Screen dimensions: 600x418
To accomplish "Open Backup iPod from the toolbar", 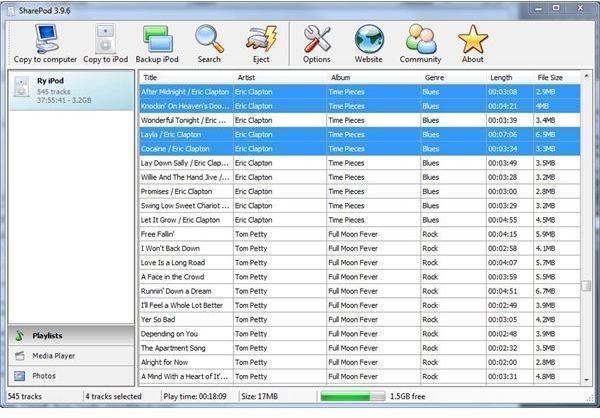I will pos(157,44).
